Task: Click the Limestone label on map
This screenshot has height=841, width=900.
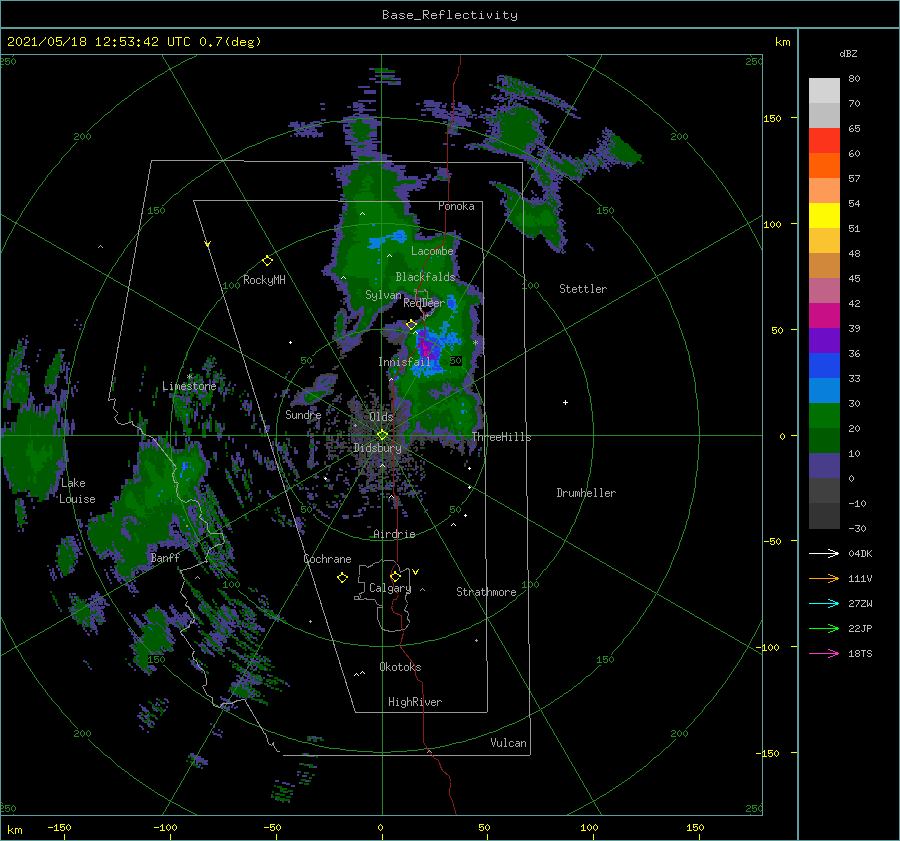Action: click(189, 386)
